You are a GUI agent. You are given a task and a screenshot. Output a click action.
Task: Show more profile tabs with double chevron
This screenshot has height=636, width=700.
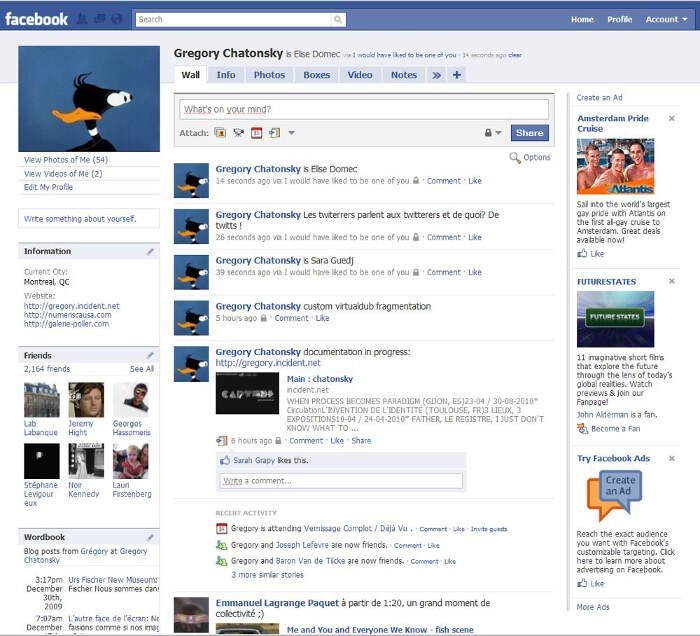coord(436,75)
